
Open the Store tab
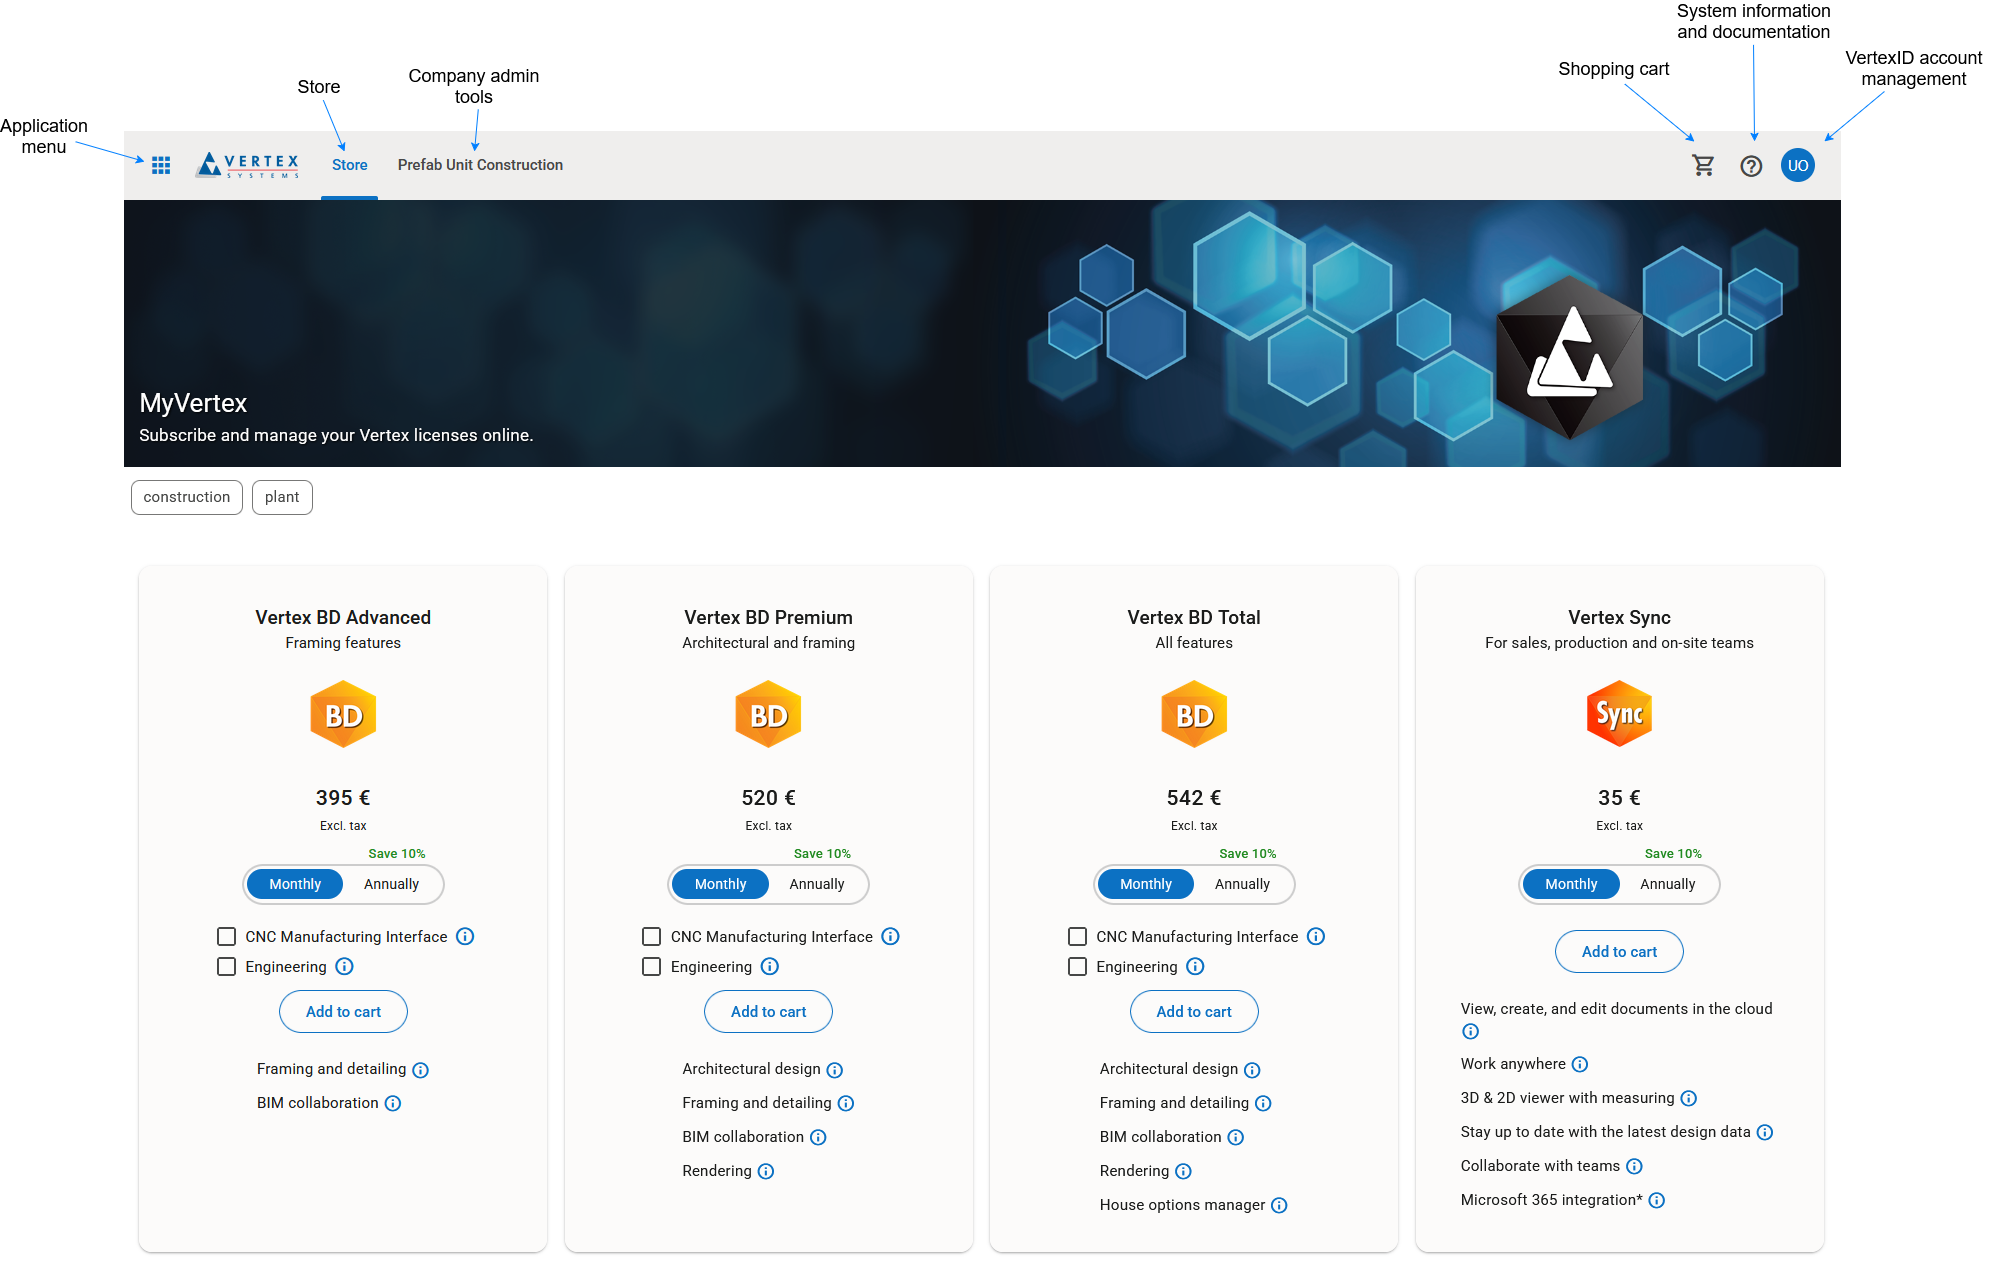click(x=350, y=165)
